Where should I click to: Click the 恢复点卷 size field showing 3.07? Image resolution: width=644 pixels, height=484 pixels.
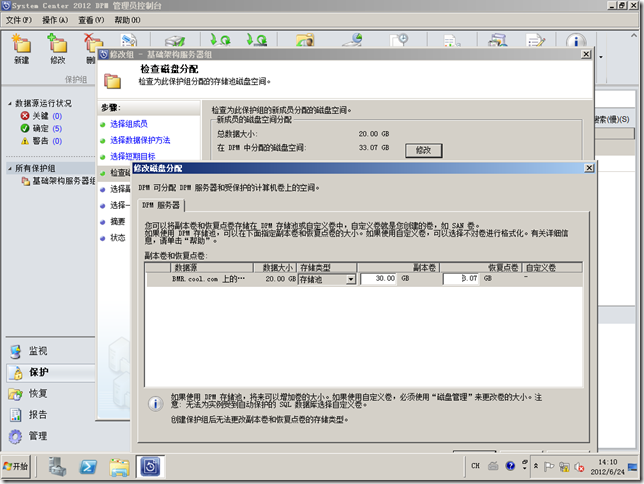click(x=461, y=279)
